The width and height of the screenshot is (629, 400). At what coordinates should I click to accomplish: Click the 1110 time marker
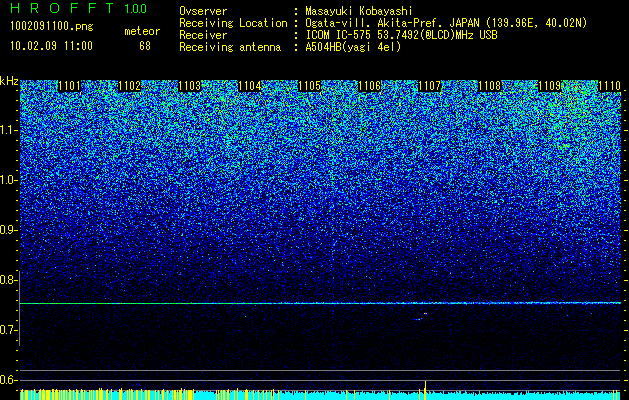(x=609, y=86)
